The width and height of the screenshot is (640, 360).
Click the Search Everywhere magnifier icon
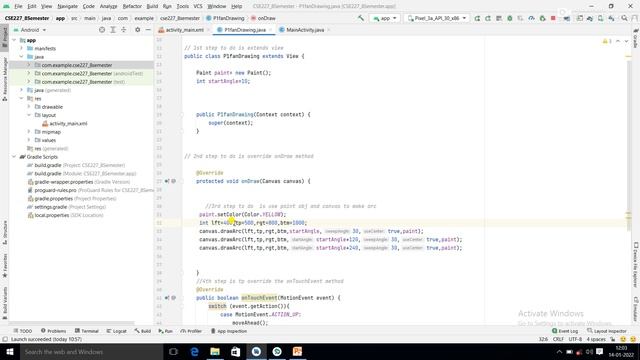pyautogui.click(x=624, y=18)
